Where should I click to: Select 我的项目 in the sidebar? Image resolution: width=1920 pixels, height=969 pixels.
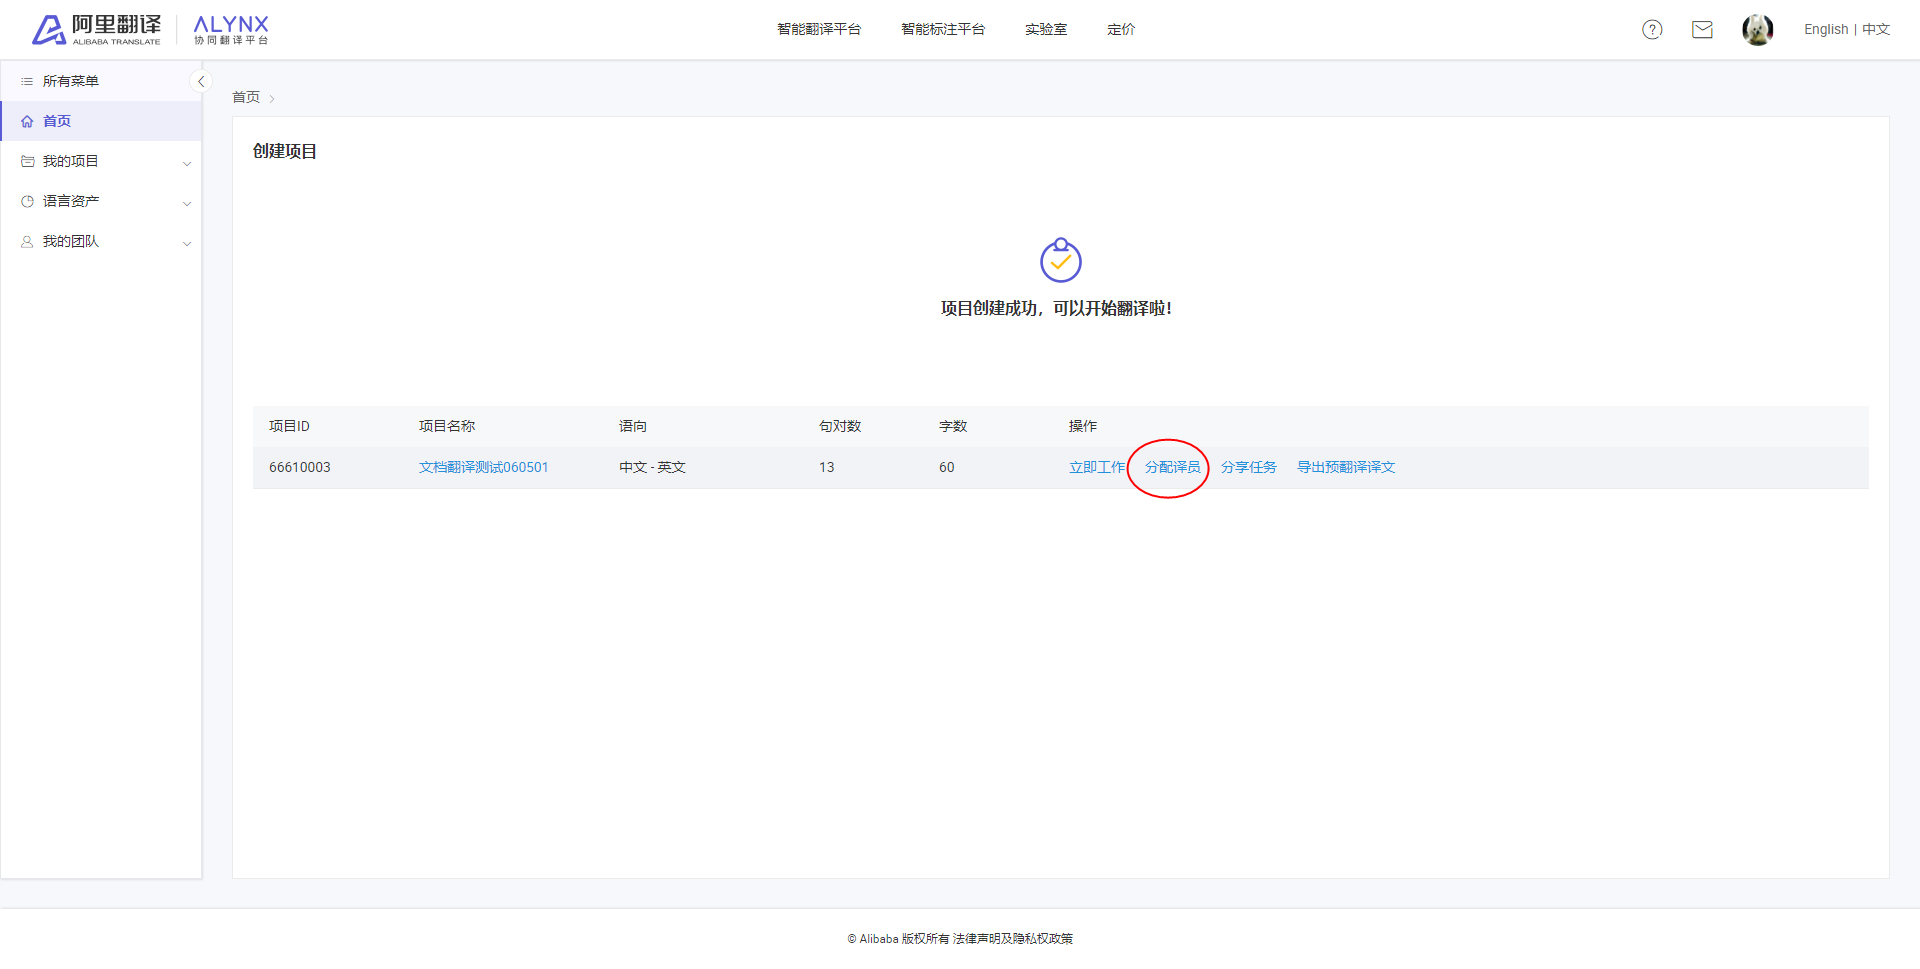click(x=101, y=161)
